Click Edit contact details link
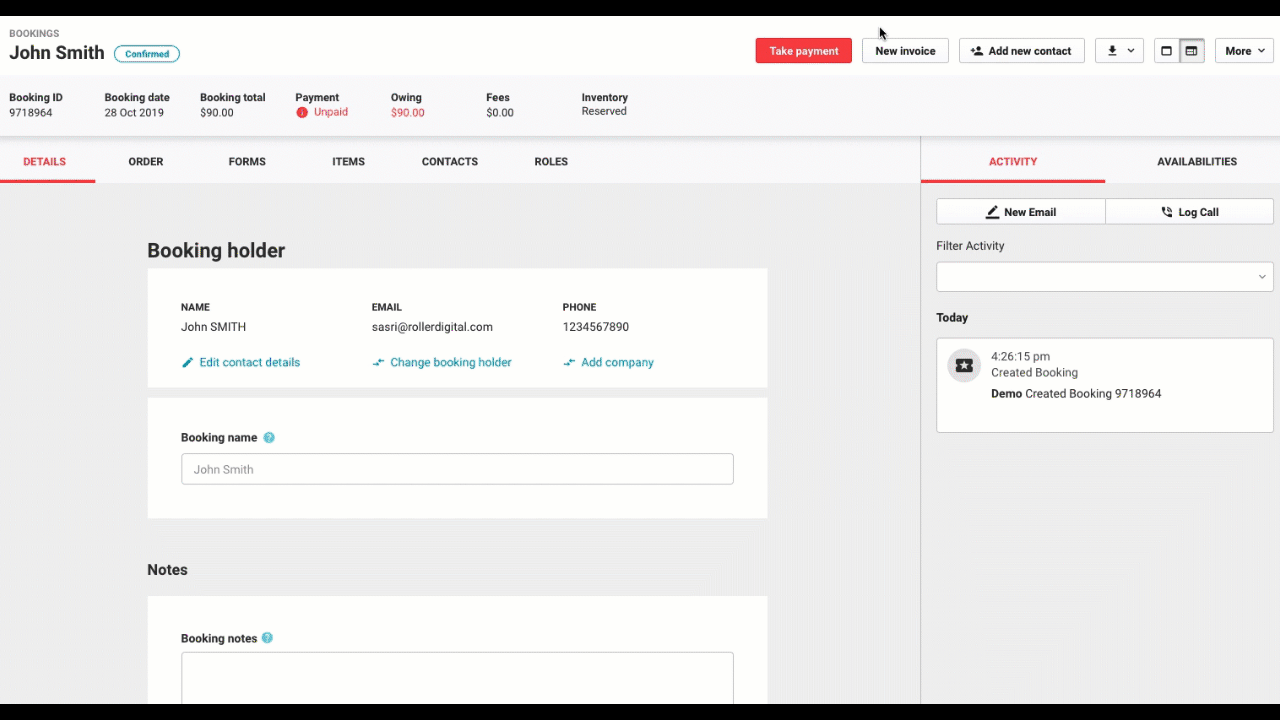 point(241,362)
